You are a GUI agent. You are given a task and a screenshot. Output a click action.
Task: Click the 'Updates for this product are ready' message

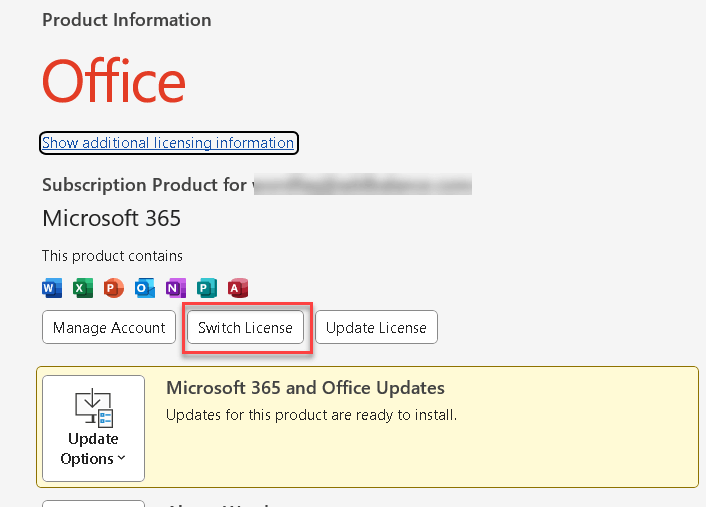[310, 414]
